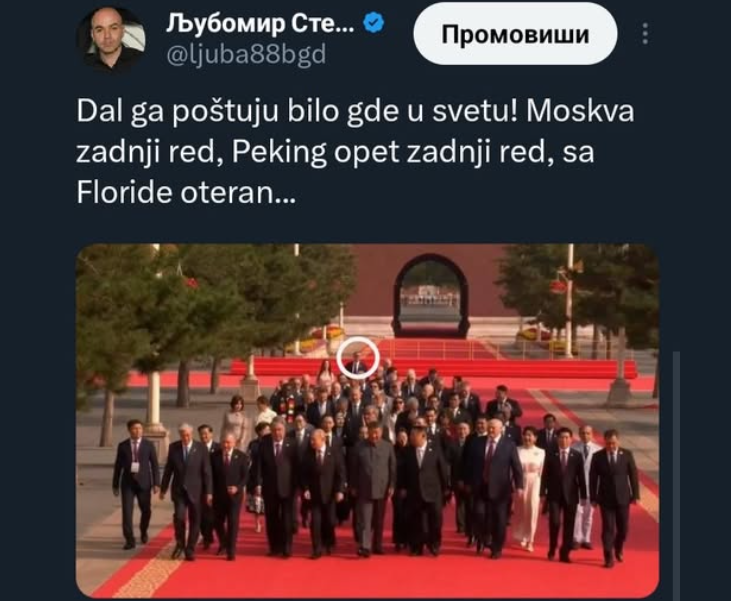Visit the @ljuba88bgd handle link
The height and width of the screenshot is (601, 731).
click(x=246, y=55)
